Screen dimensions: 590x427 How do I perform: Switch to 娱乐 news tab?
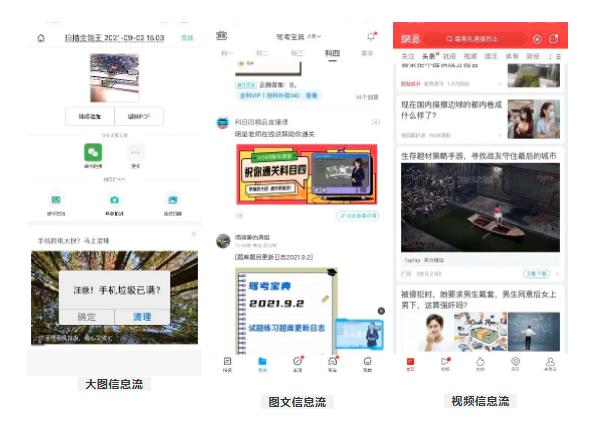click(491, 56)
